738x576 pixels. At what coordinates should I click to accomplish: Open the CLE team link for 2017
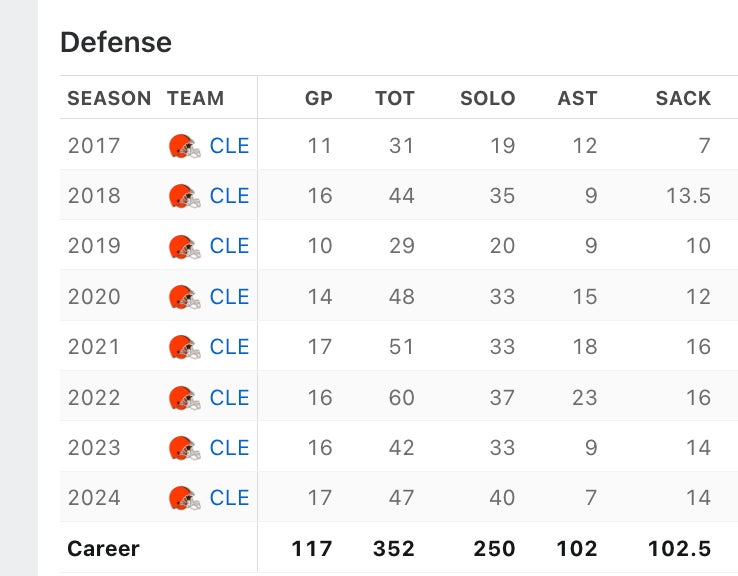tap(229, 146)
